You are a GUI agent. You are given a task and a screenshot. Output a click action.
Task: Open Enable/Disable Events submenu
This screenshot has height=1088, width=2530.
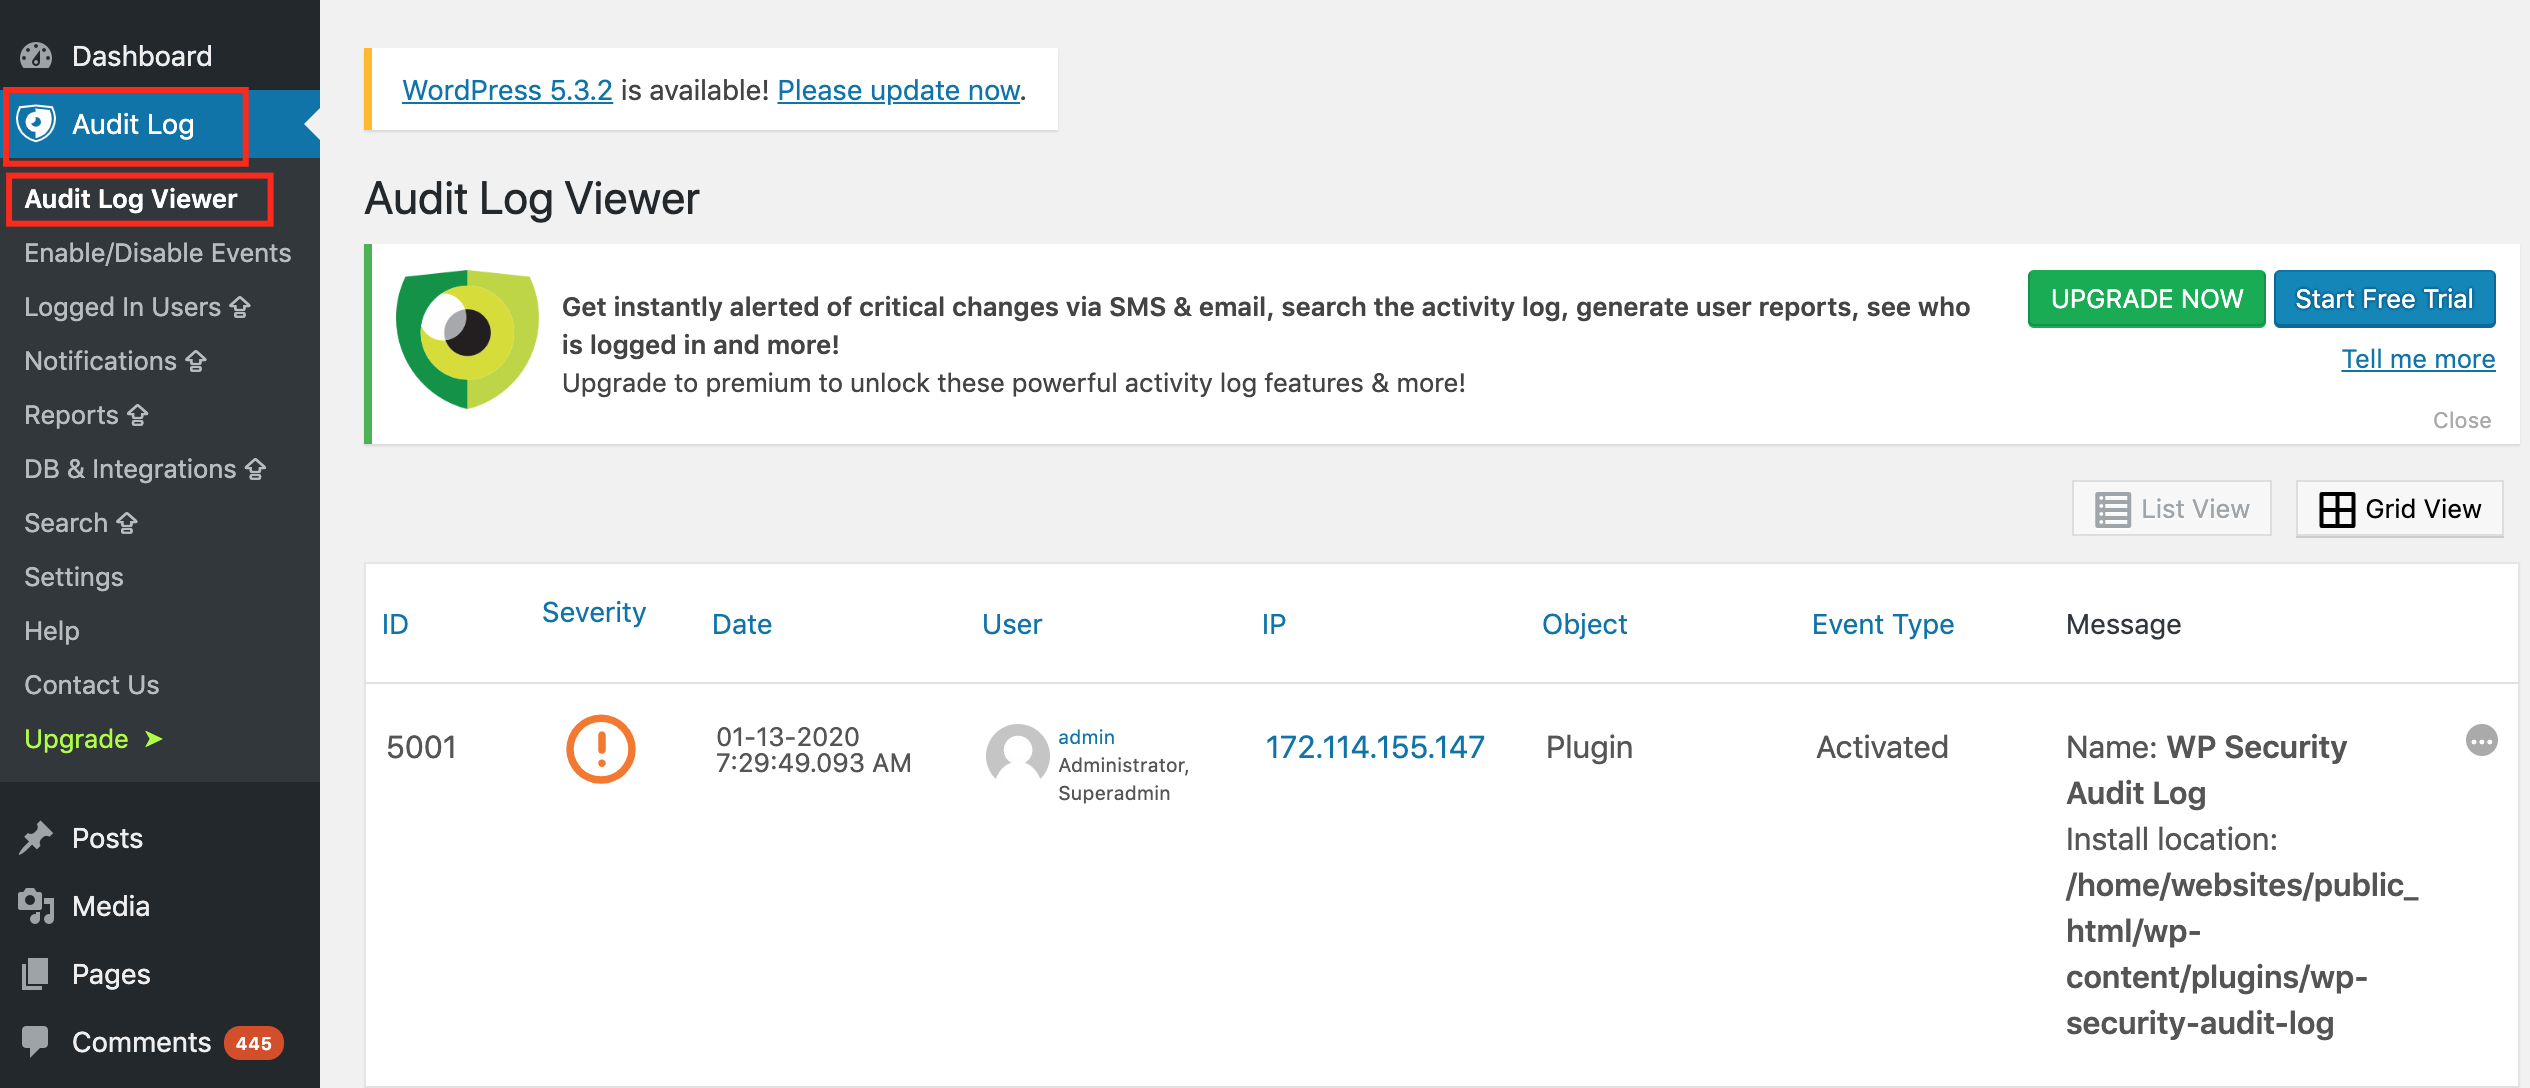[x=158, y=253]
